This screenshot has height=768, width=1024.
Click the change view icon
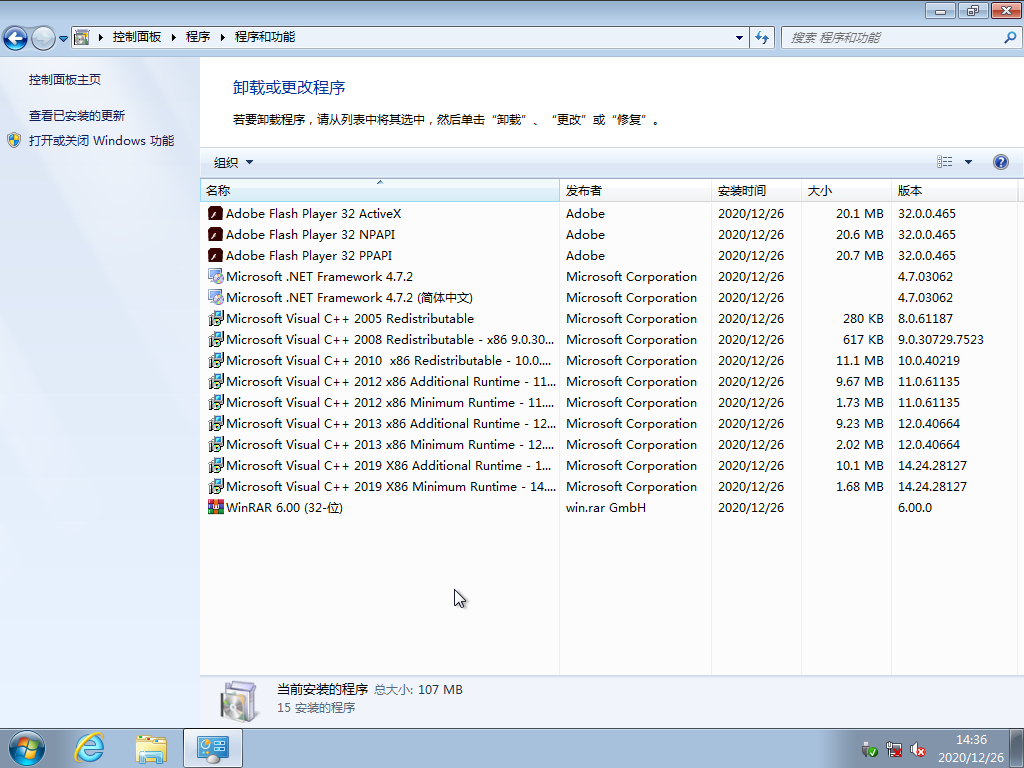pos(944,162)
